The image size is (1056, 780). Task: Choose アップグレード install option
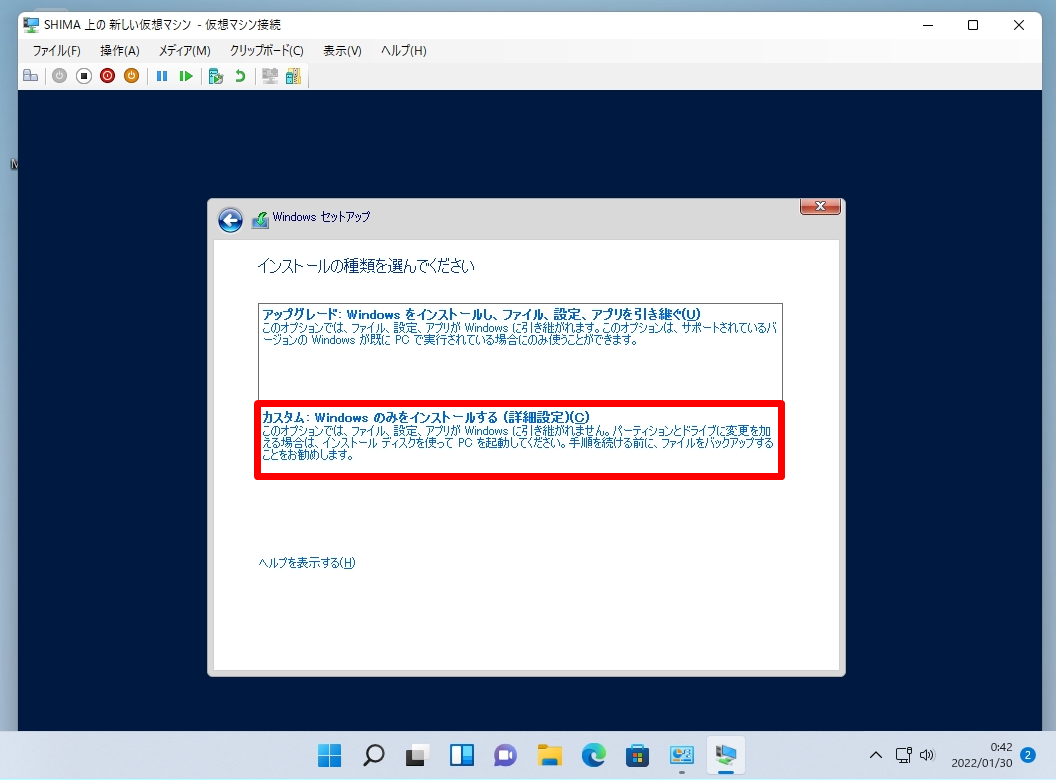[x=520, y=352]
